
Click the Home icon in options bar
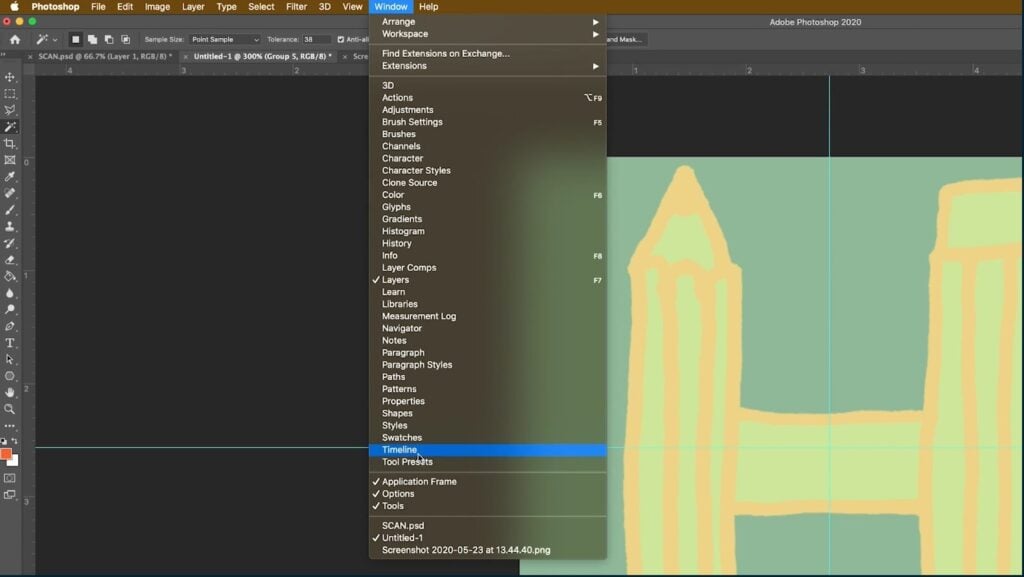click(x=14, y=40)
